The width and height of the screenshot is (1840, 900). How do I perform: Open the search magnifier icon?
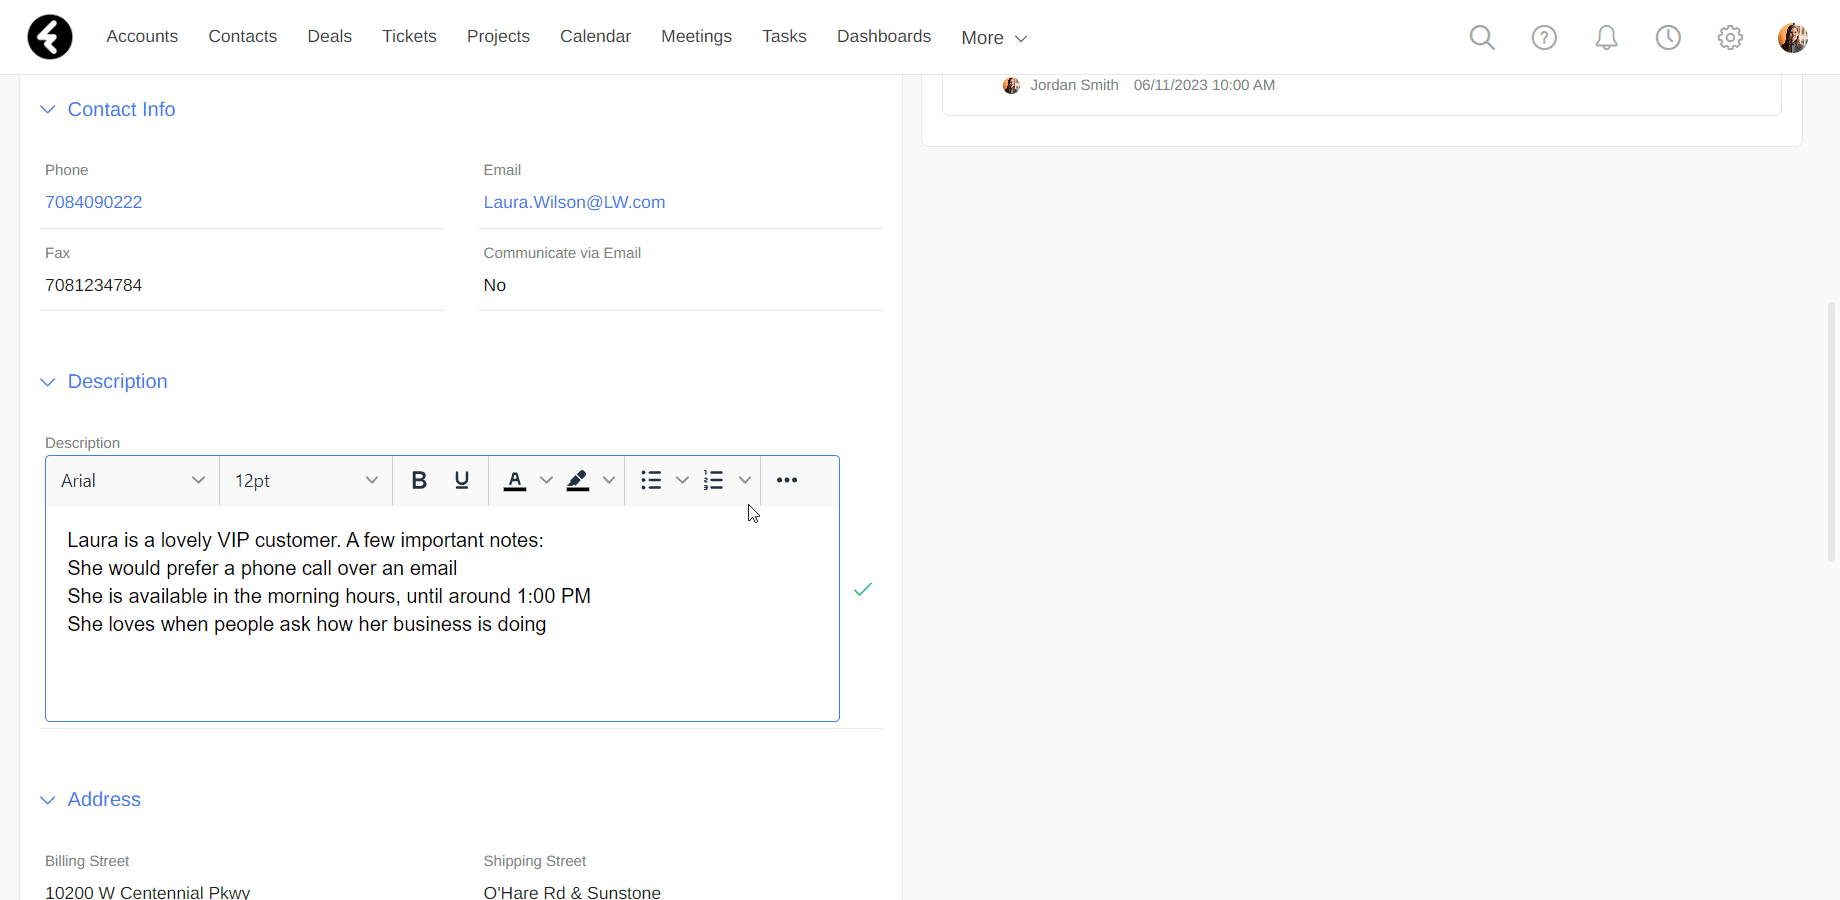coord(1482,37)
